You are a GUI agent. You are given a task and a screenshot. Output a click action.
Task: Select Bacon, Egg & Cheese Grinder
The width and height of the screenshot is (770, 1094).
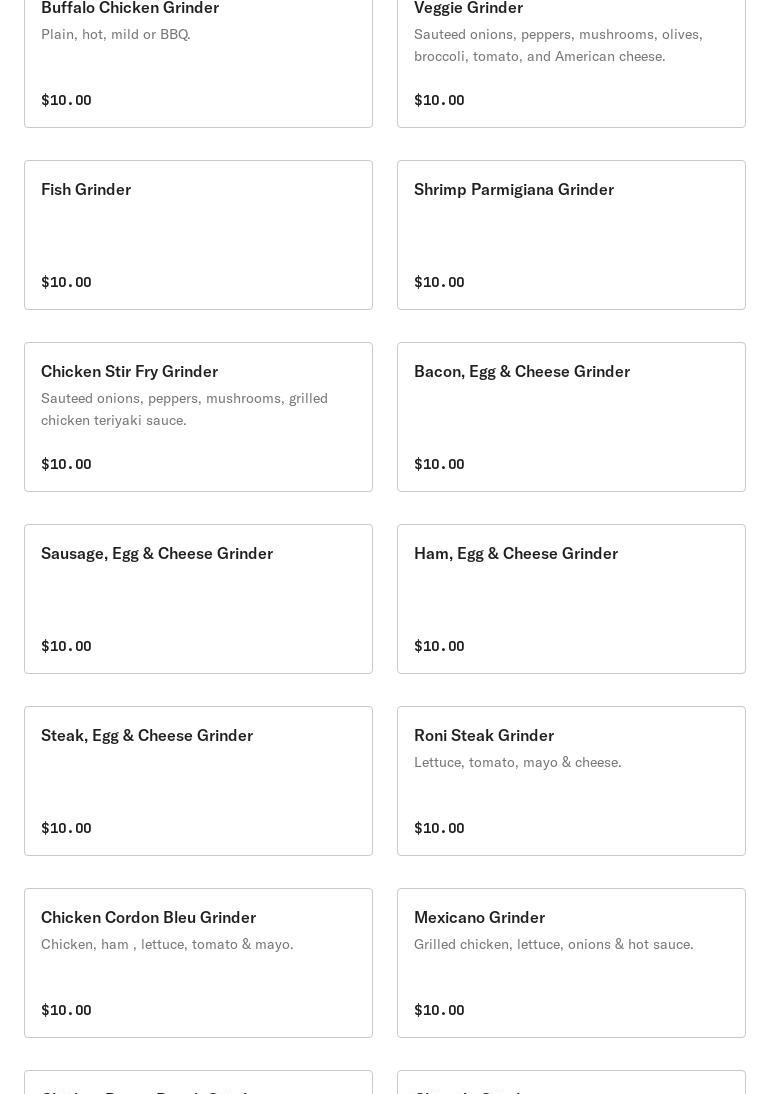(571, 416)
